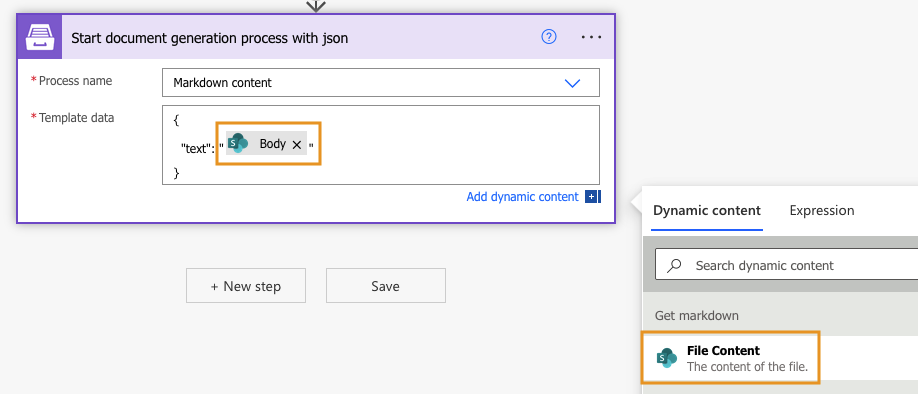Click the magnifier icon in search box
The image size is (918, 394).
(x=674, y=265)
